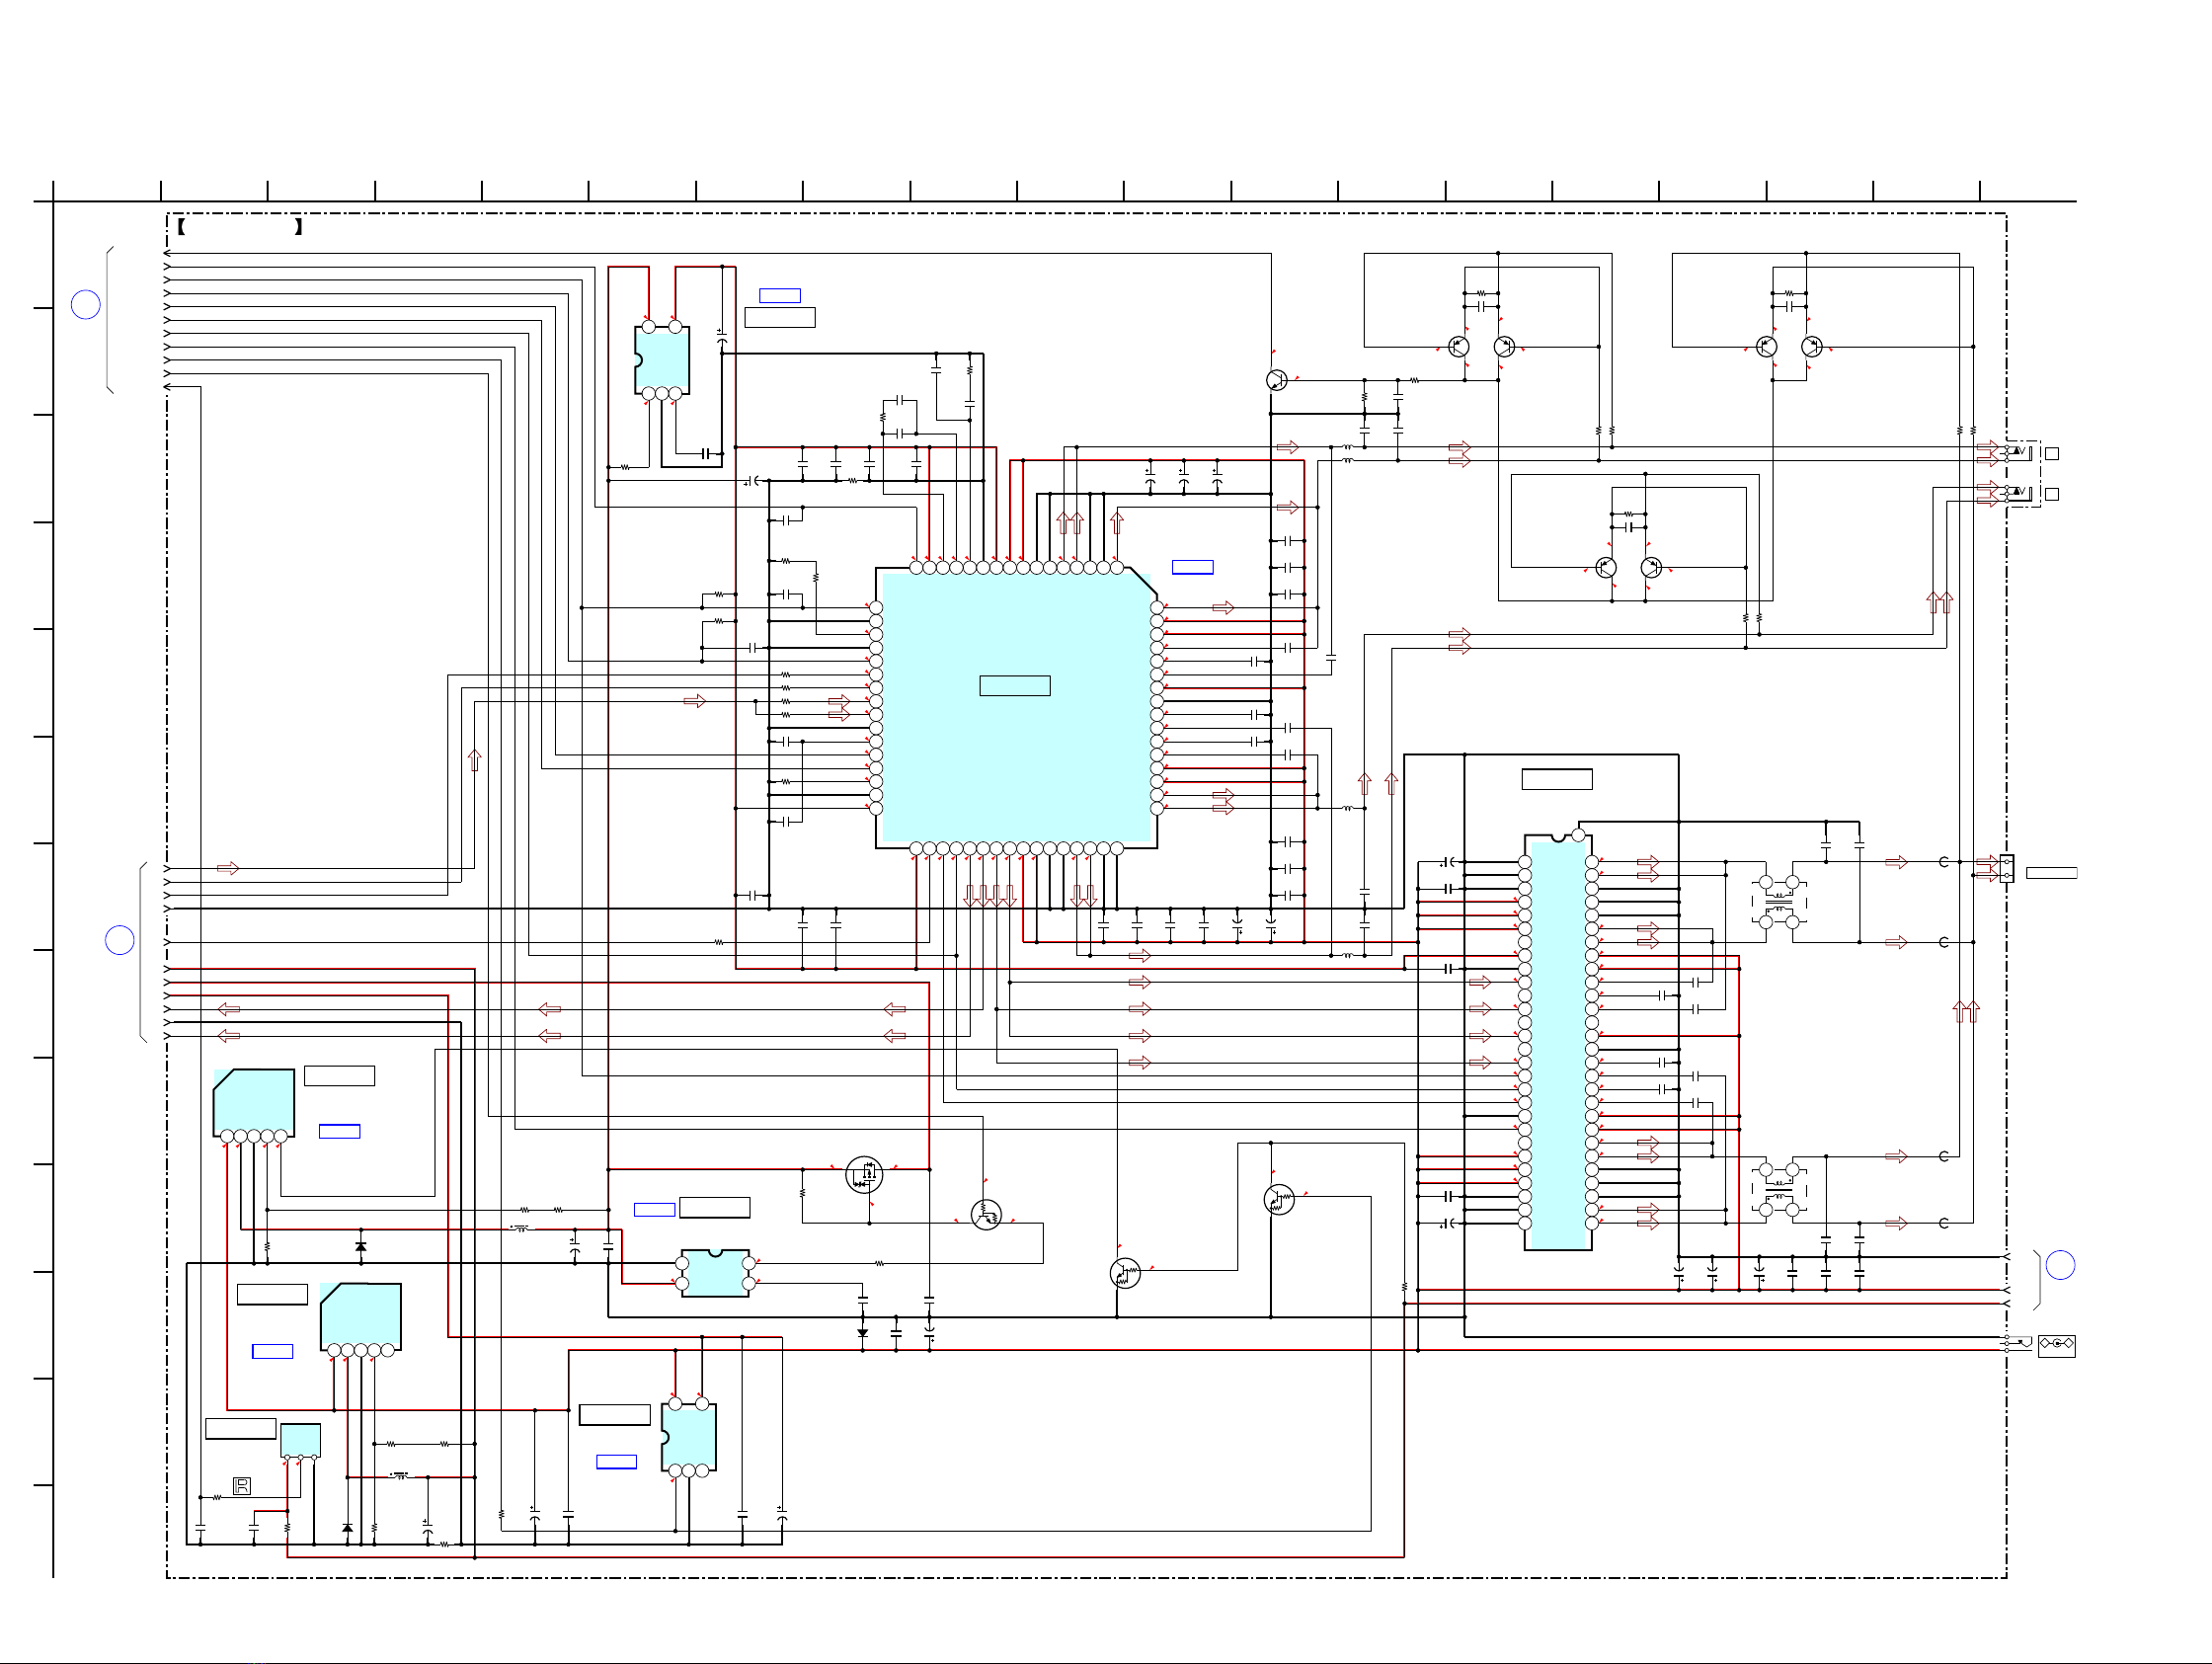This screenshot has height=1664, width=2212.
Task: Select the empty label box inside the central IC
Action: coord(1015,686)
